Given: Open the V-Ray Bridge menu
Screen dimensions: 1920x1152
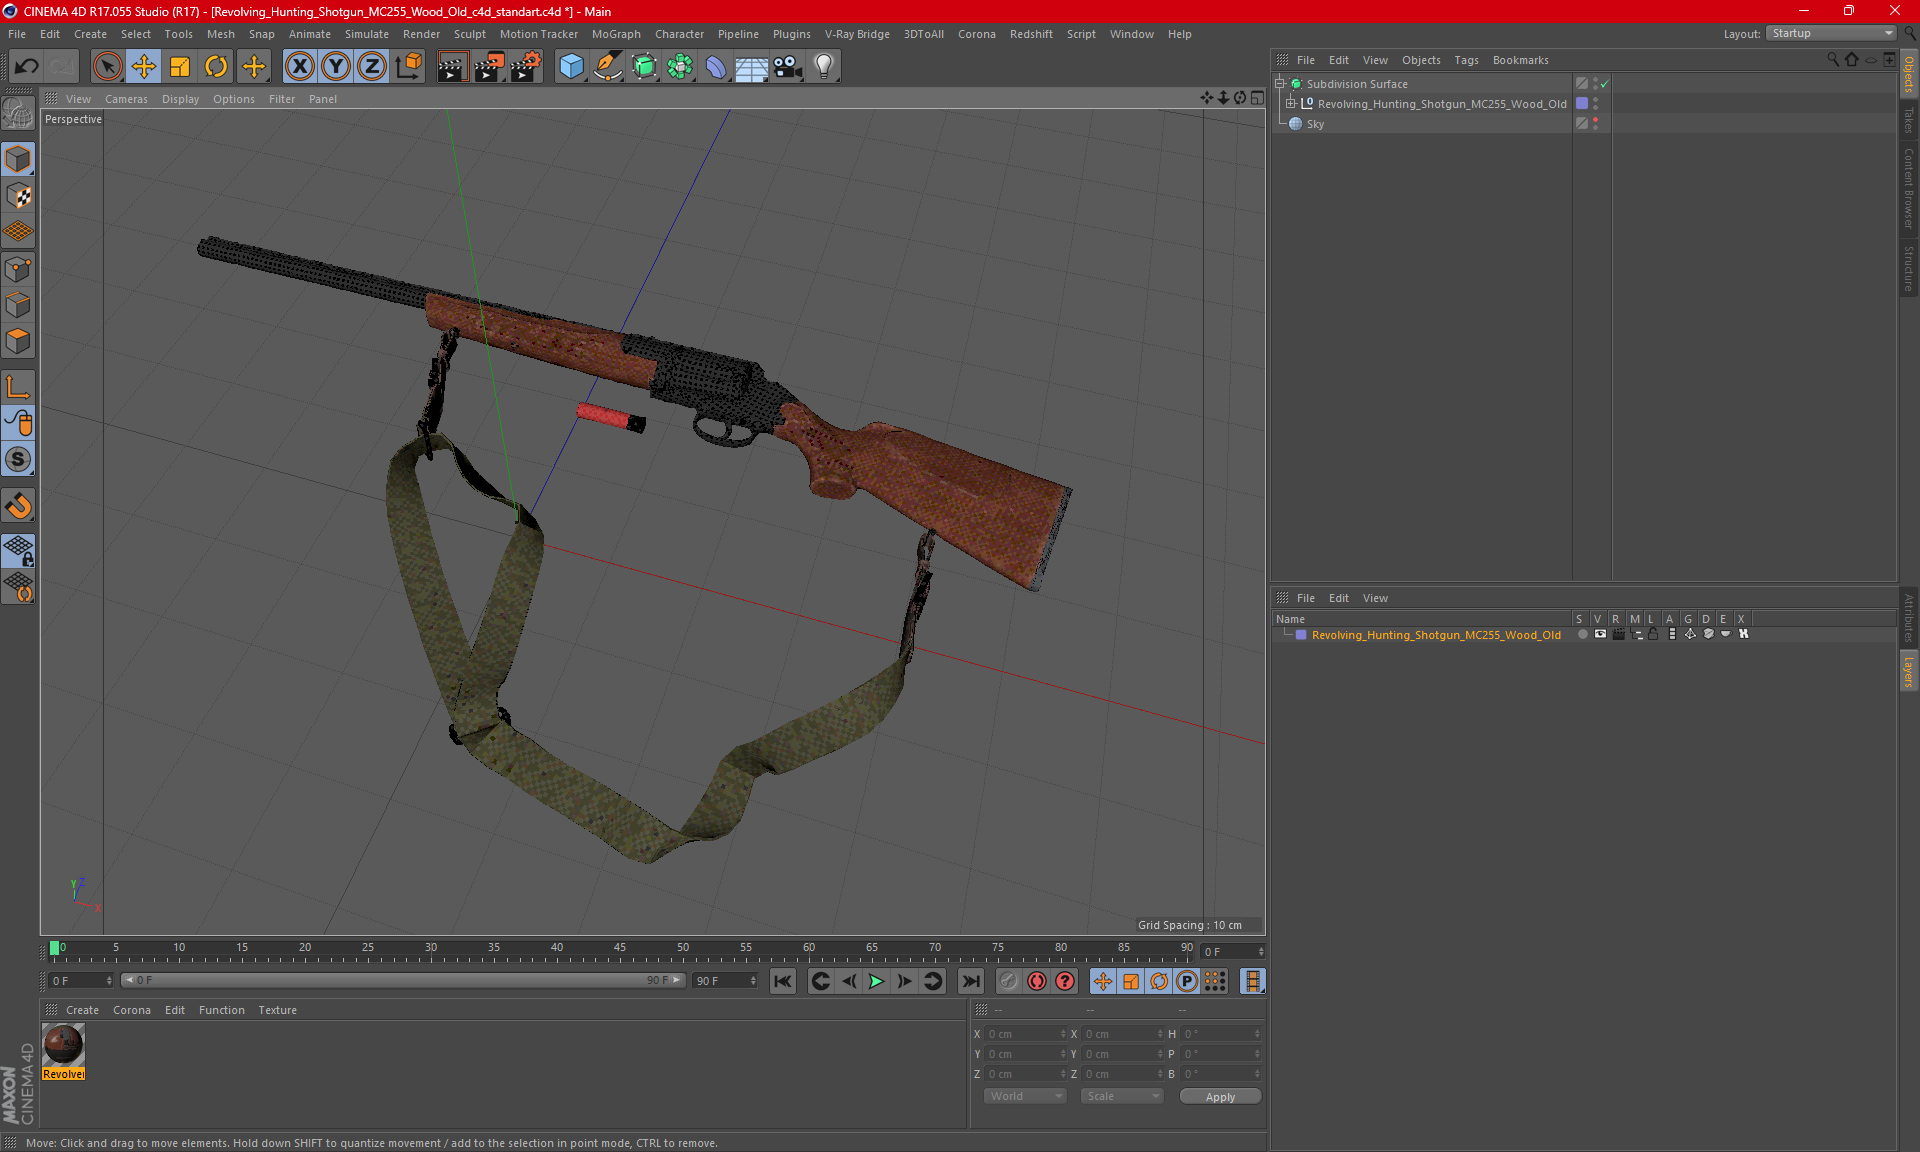Looking at the screenshot, I should (x=857, y=34).
